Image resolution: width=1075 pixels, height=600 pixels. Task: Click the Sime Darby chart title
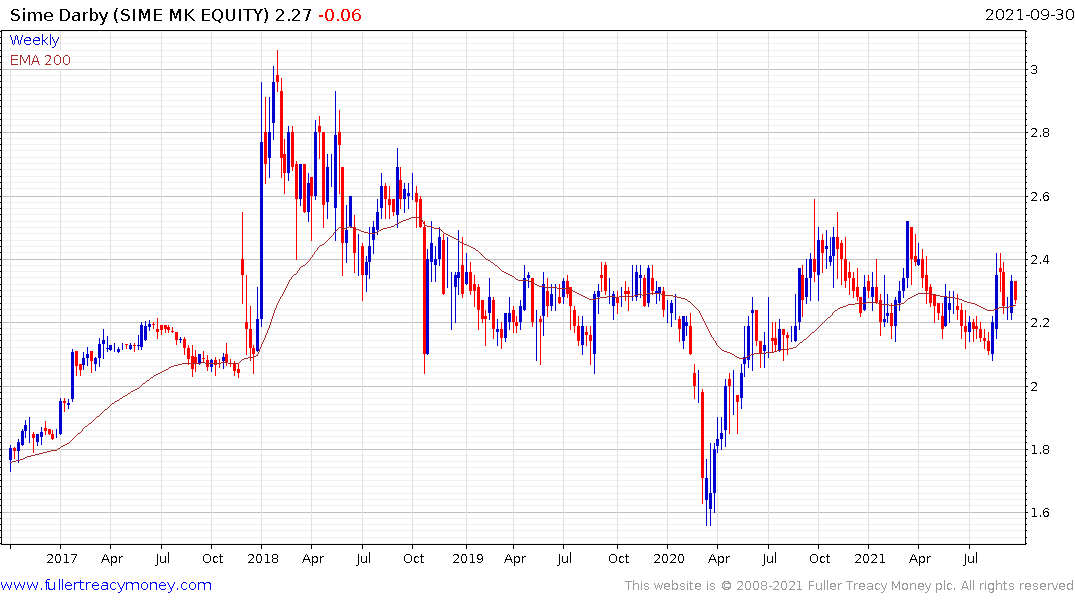(x=160, y=15)
